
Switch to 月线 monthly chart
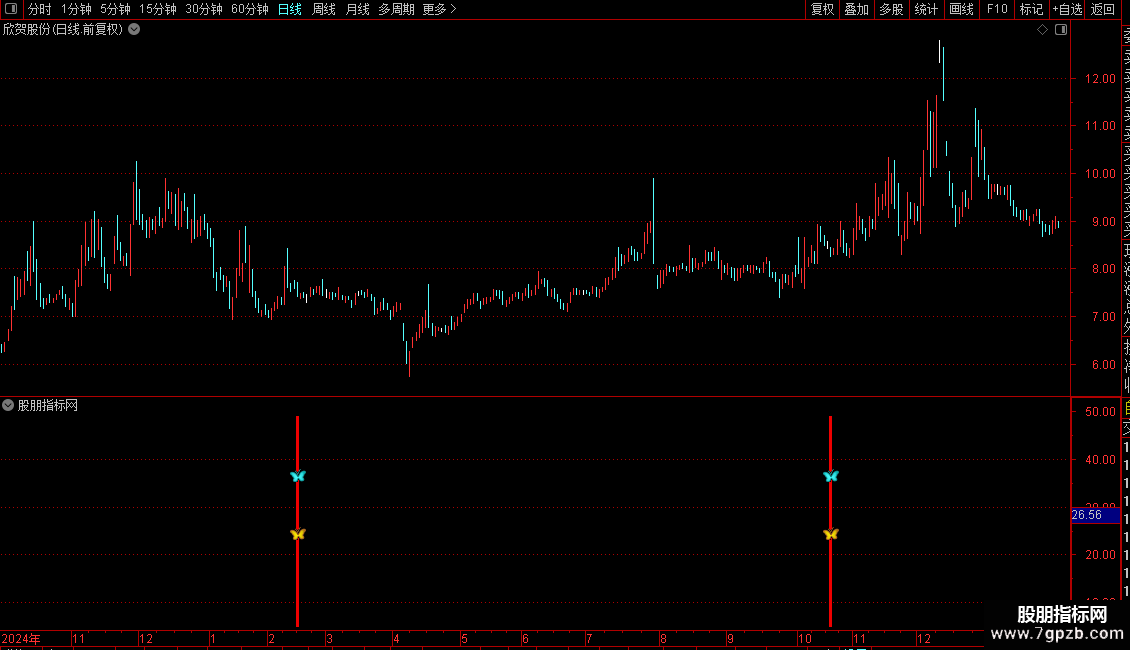click(357, 9)
